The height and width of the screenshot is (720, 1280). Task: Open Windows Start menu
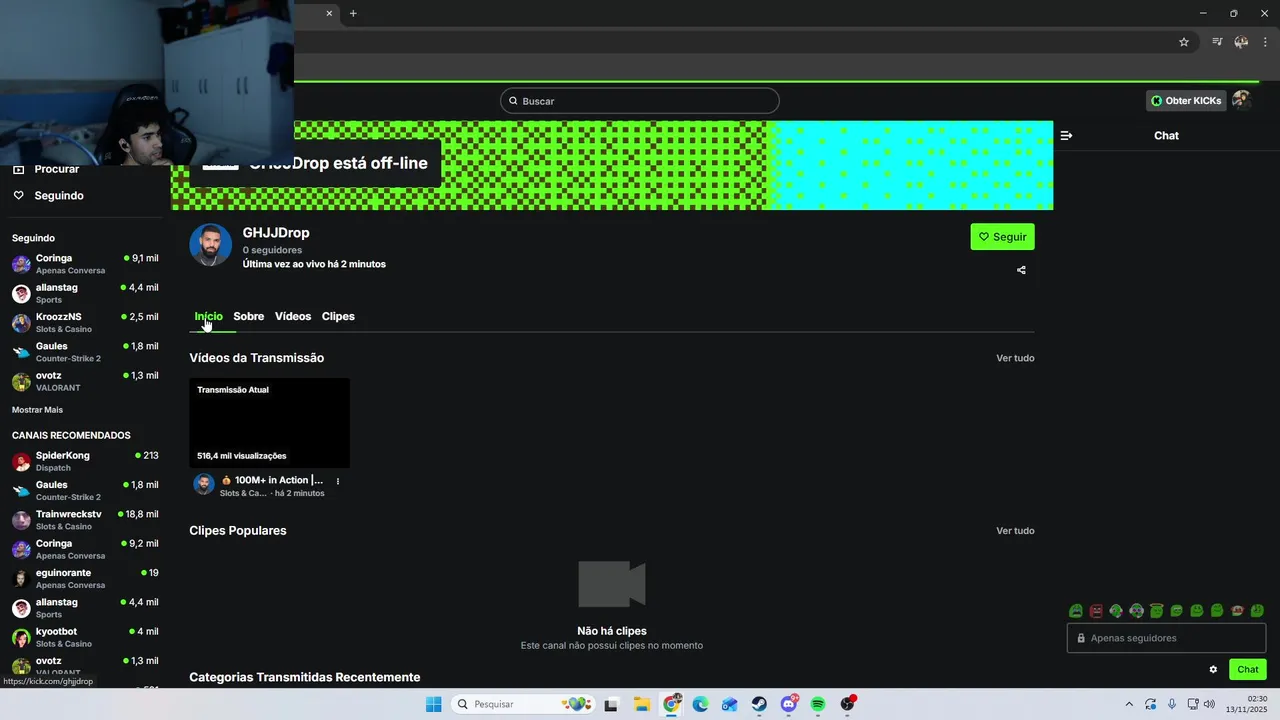point(433,704)
